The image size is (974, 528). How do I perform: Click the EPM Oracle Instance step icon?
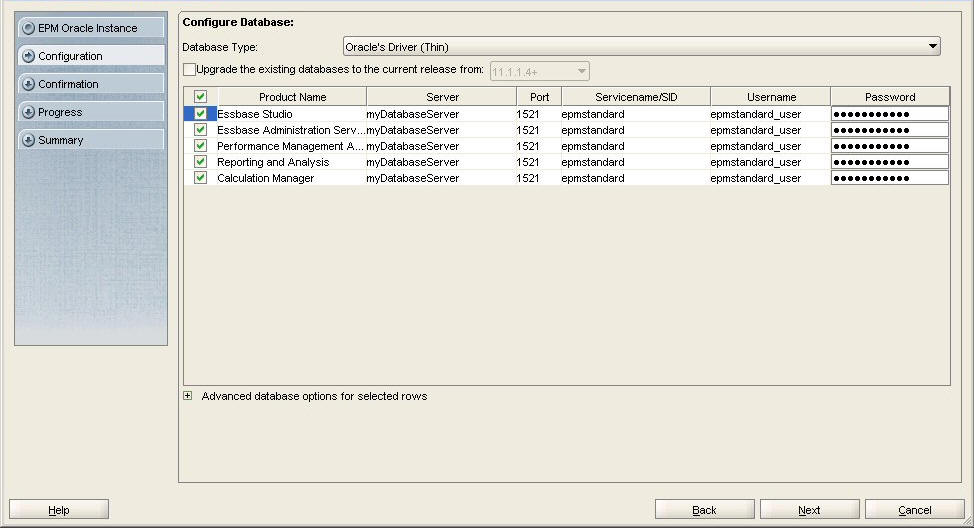[x=28, y=28]
